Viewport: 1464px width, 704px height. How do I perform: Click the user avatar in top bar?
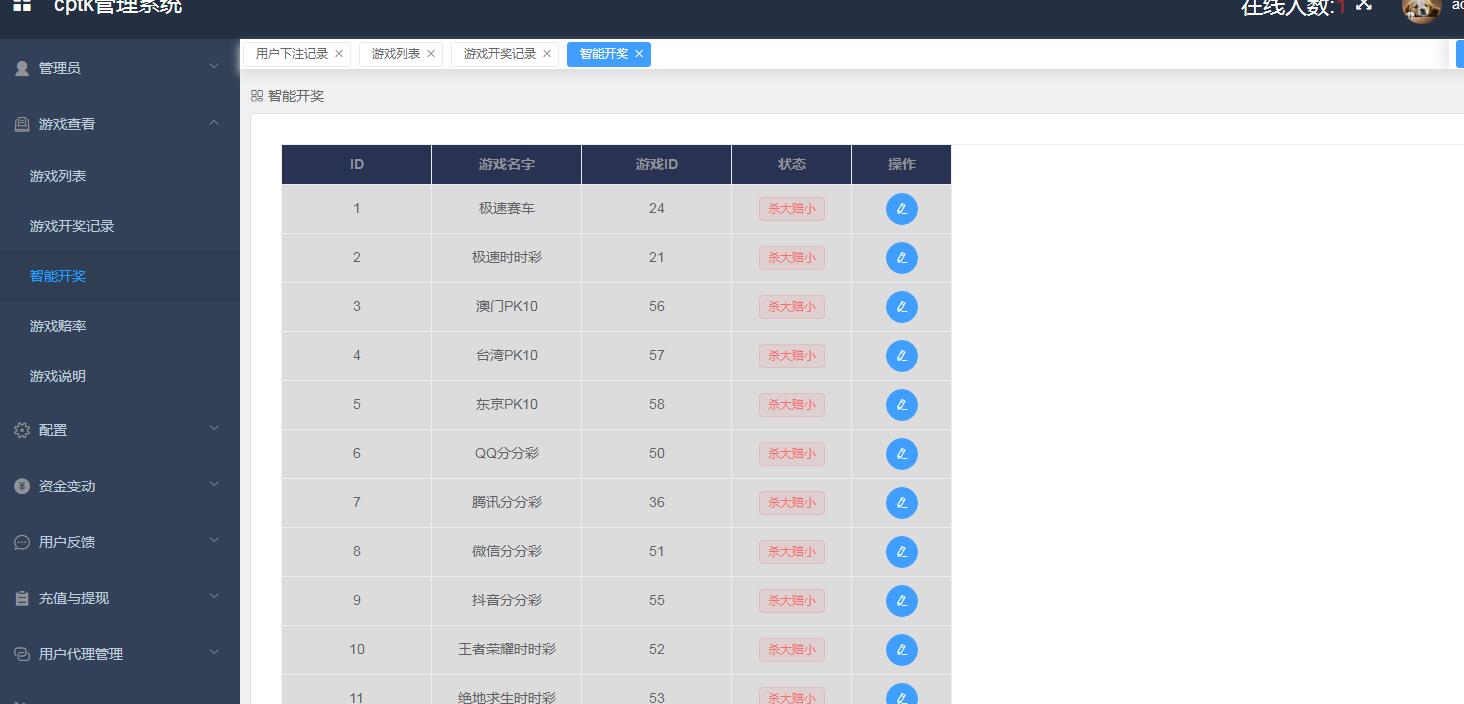pyautogui.click(x=1420, y=8)
